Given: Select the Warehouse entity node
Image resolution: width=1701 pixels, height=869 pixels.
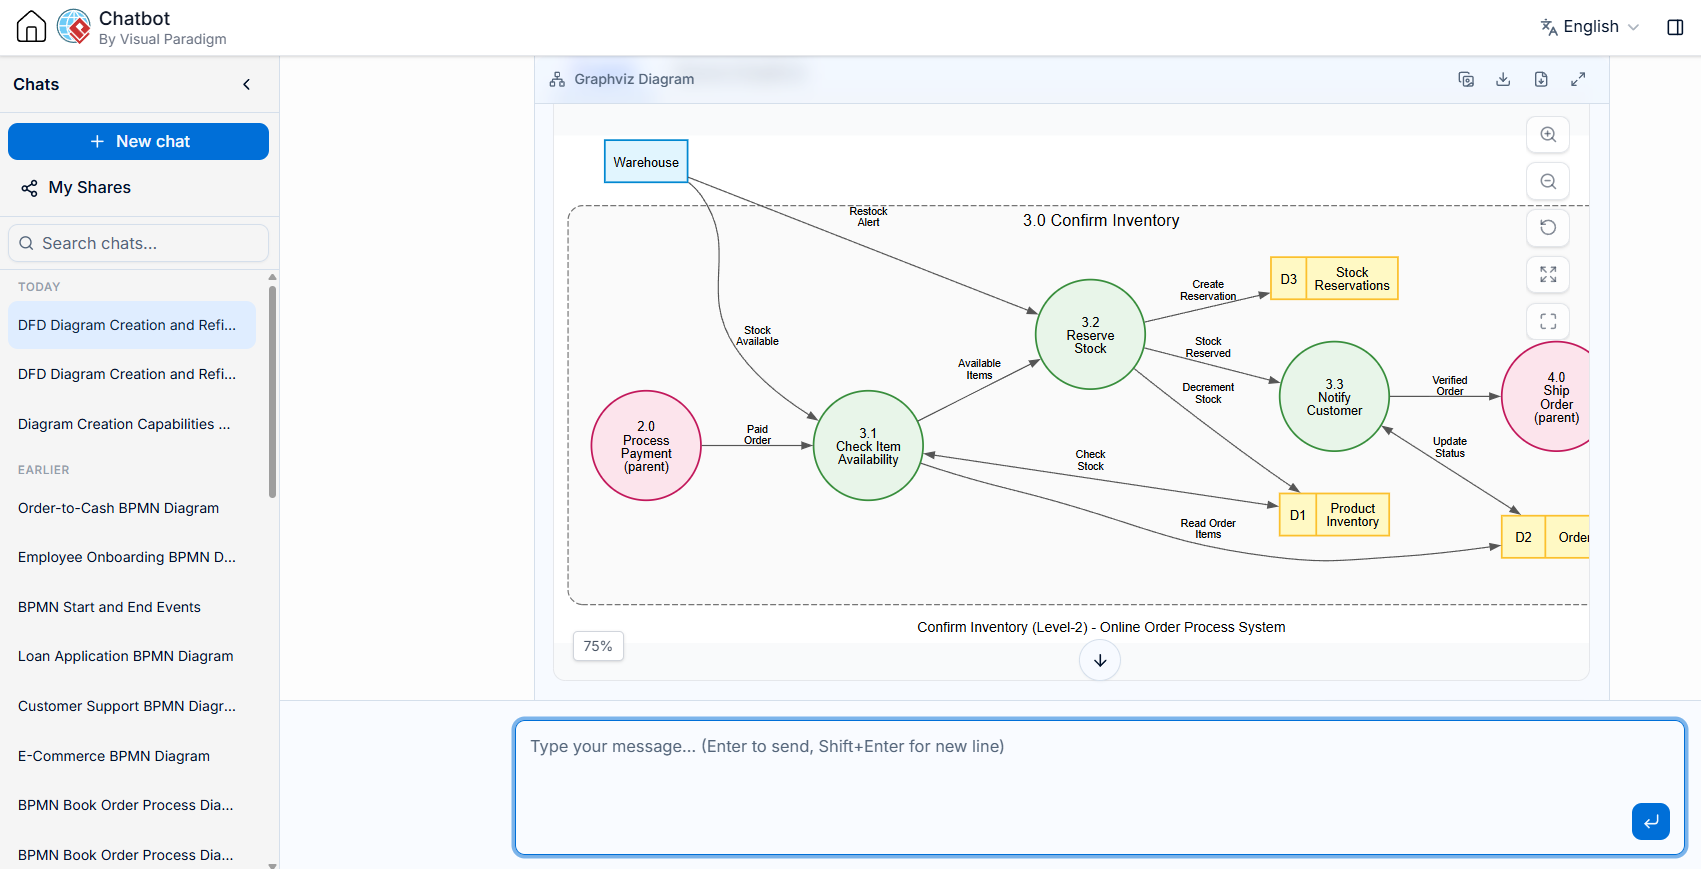Looking at the screenshot, I should pyautogui.click(x=646, y=161).
